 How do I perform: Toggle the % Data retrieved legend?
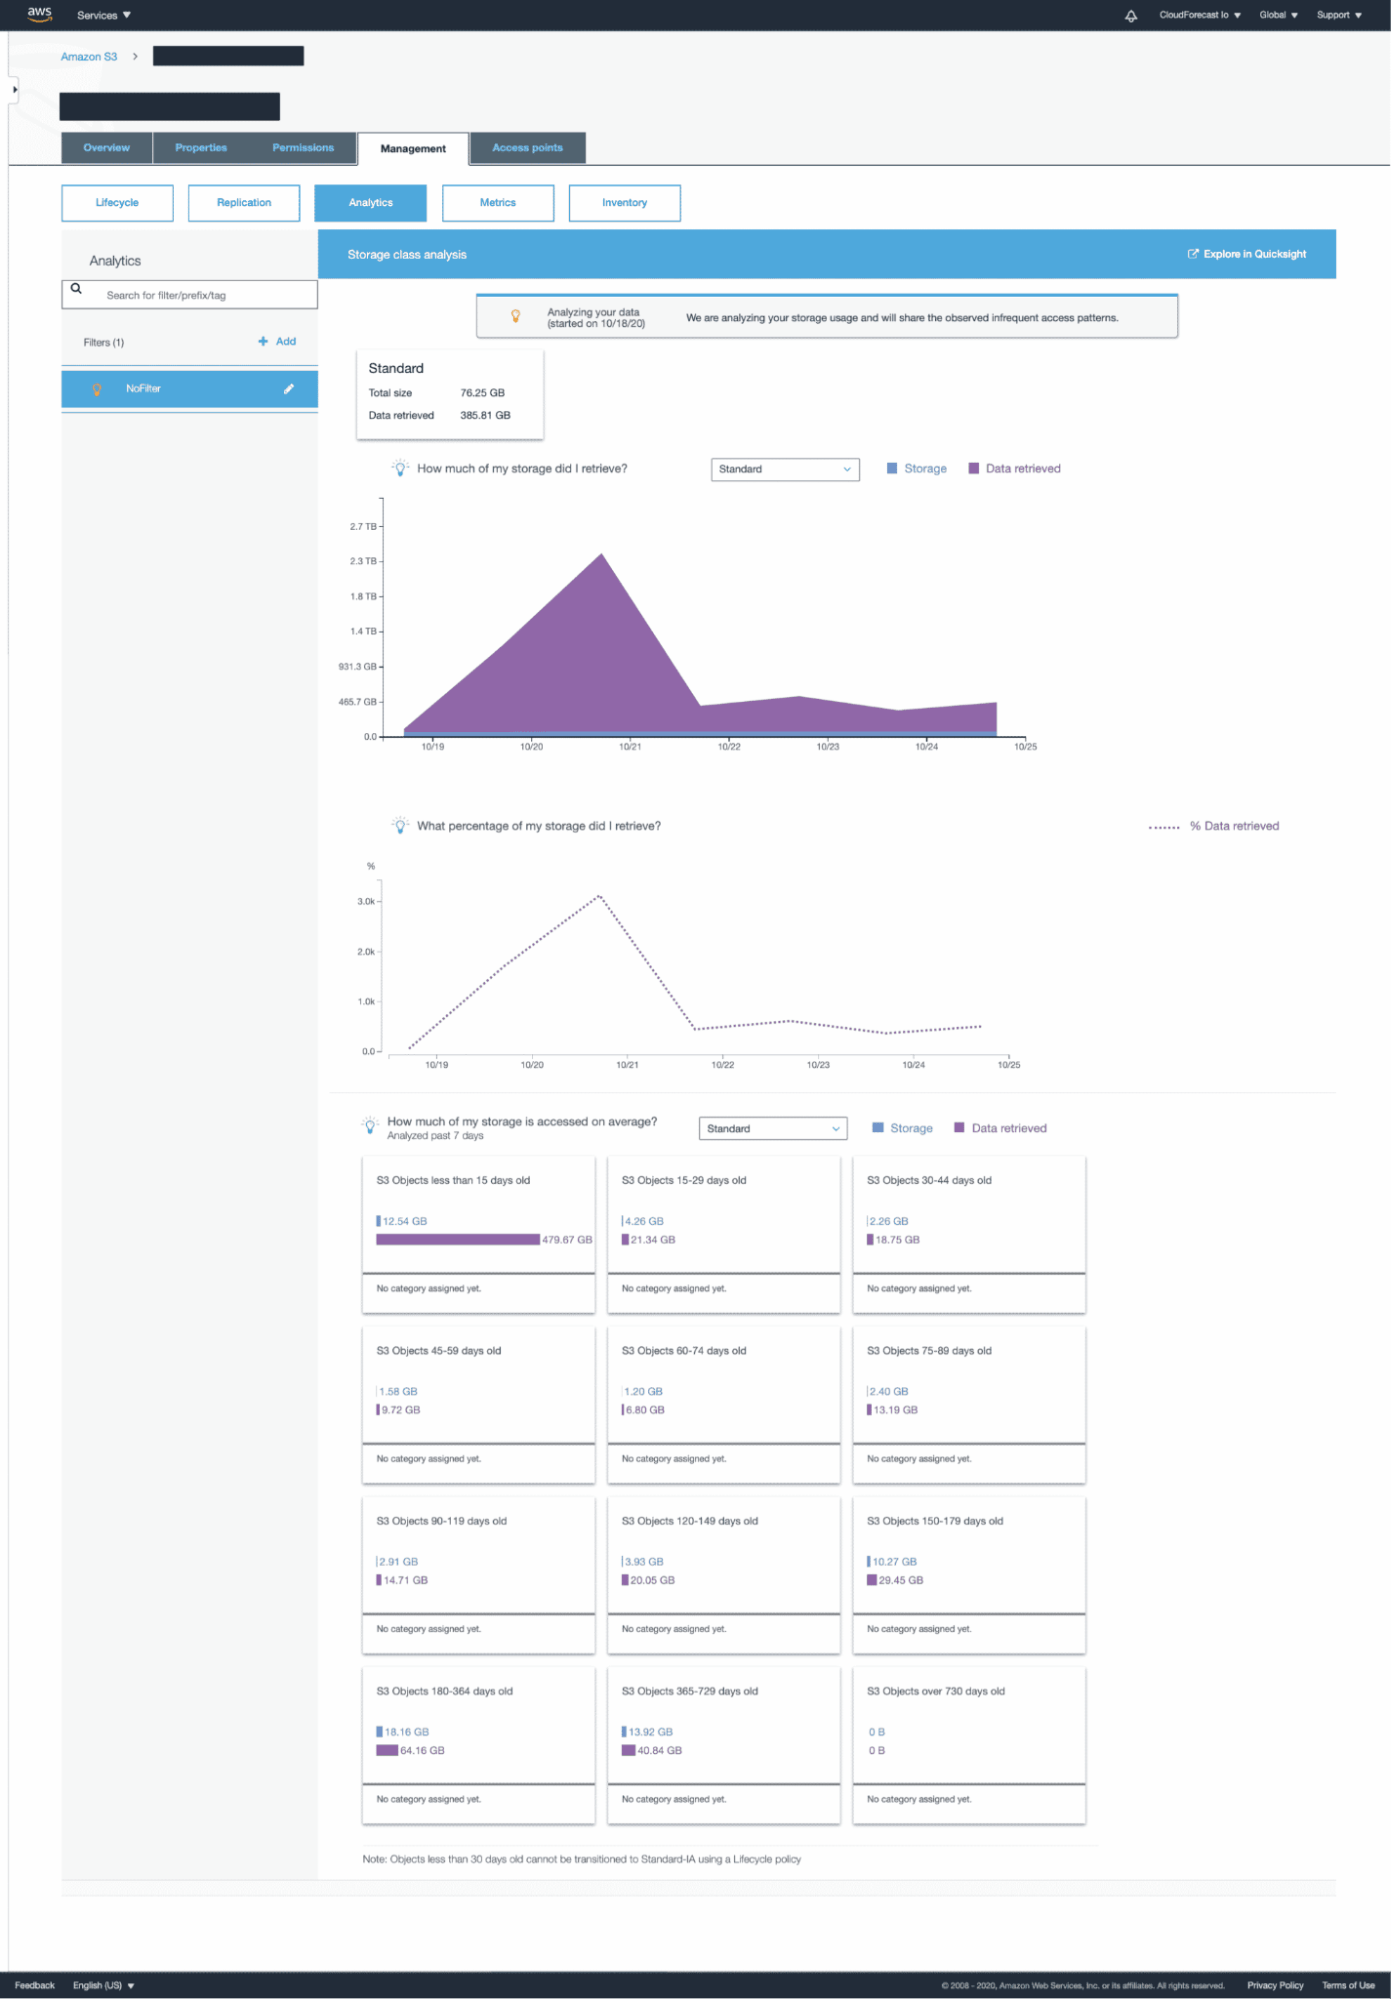click(x=1214, y=827)
